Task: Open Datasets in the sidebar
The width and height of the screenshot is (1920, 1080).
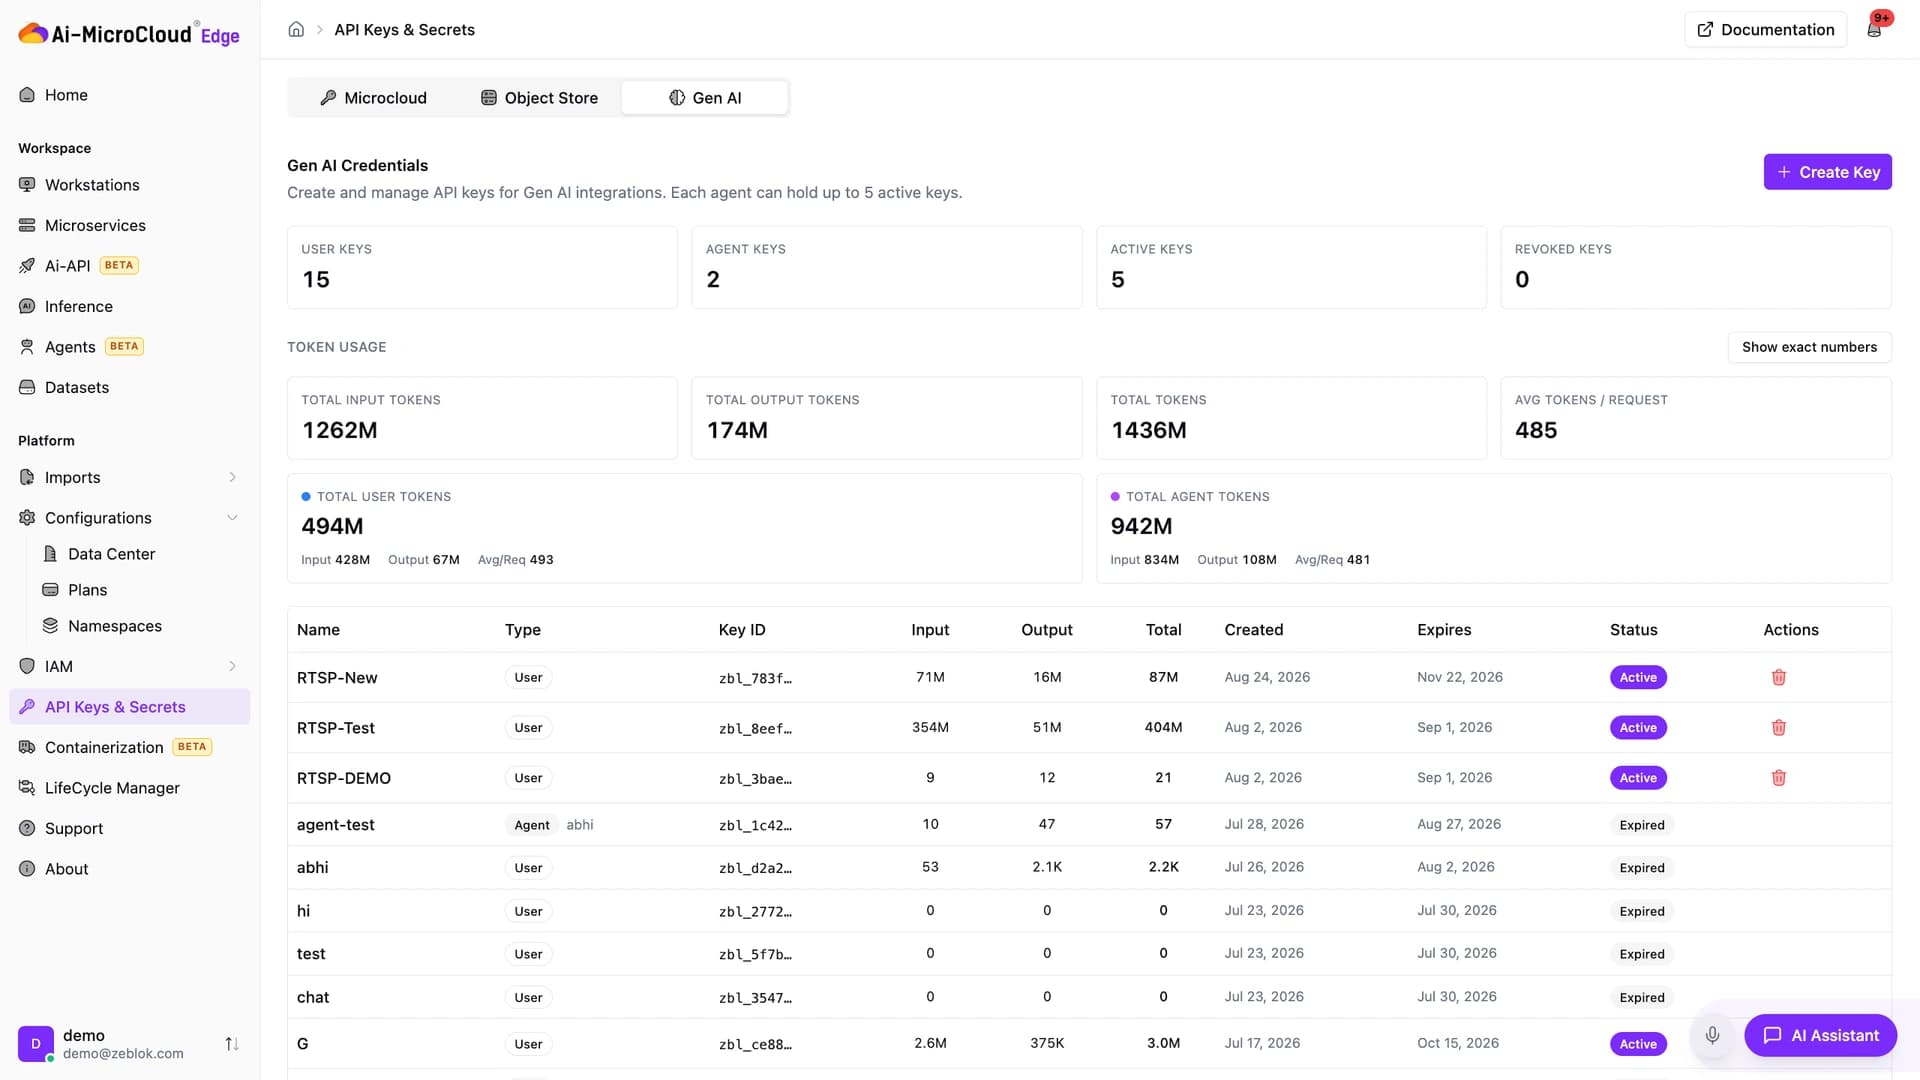Action: click(x=130, y=388)
